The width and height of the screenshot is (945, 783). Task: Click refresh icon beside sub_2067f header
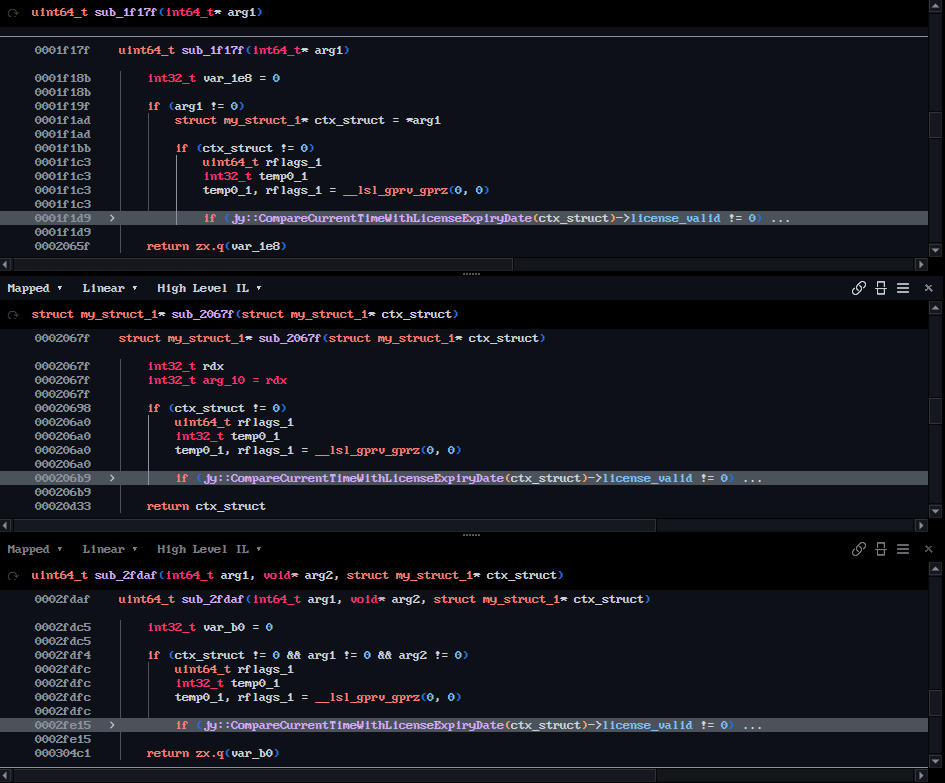coord(12,315)
